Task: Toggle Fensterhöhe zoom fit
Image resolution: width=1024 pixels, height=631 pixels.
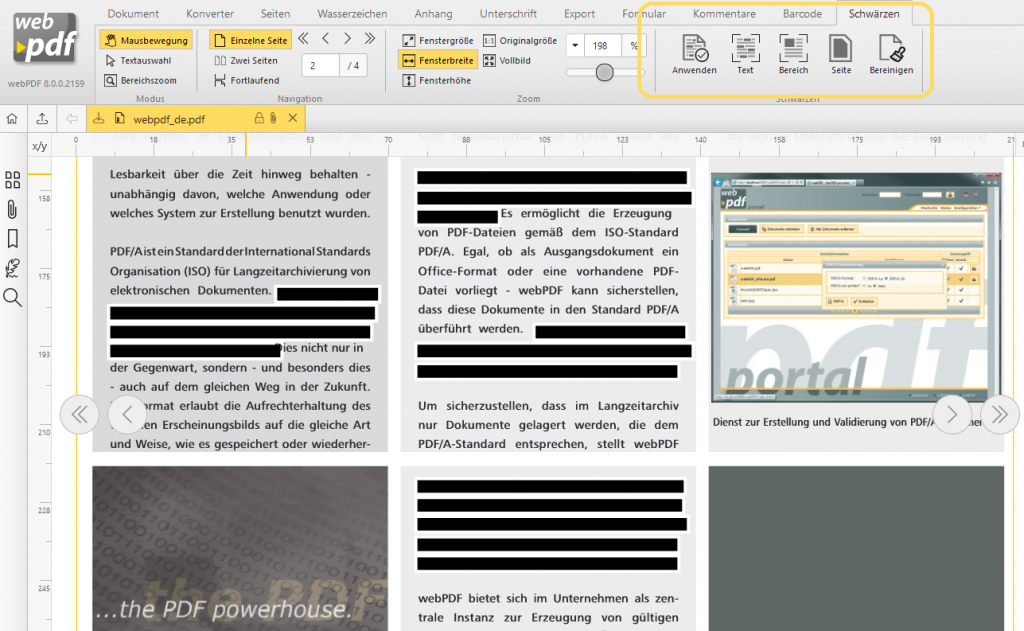Action: tap(438, 80)
